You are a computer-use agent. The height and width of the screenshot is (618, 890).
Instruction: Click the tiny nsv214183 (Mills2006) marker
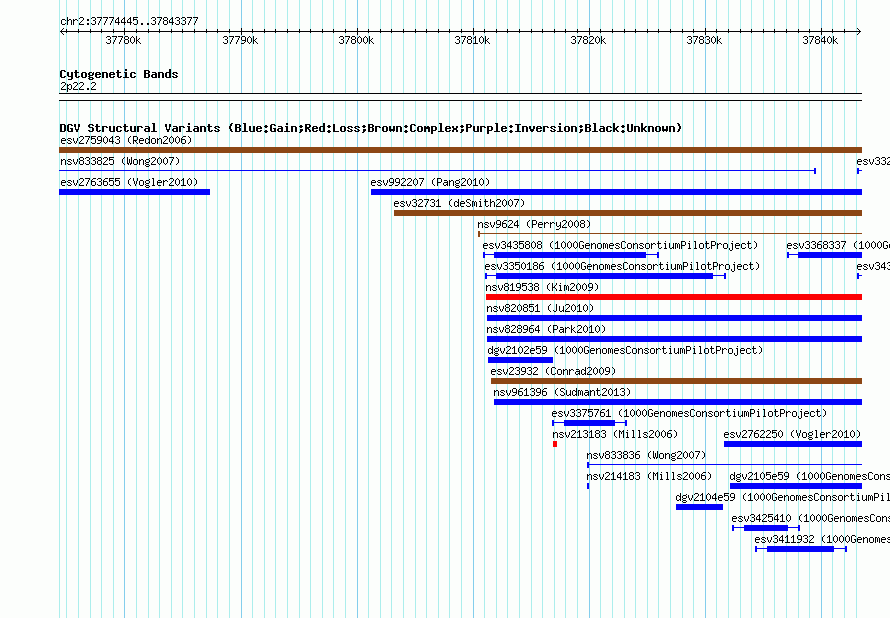(588, 486)
